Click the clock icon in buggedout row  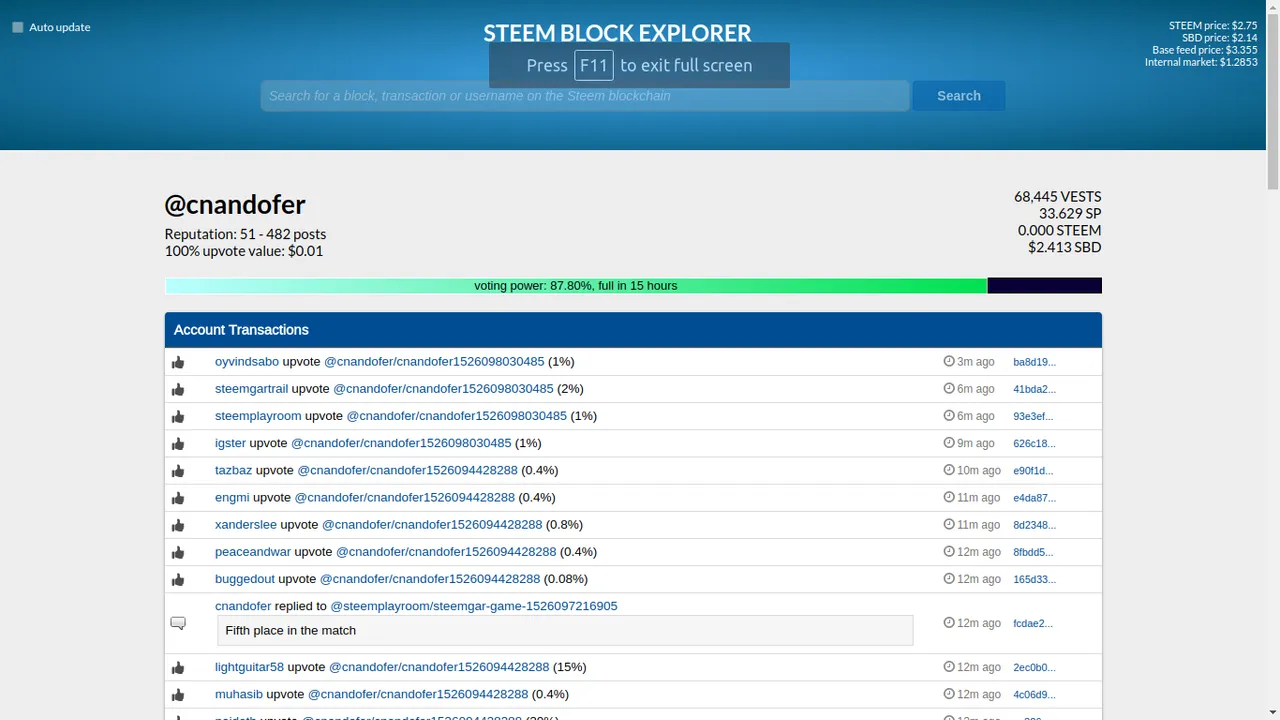coord(949,578)
